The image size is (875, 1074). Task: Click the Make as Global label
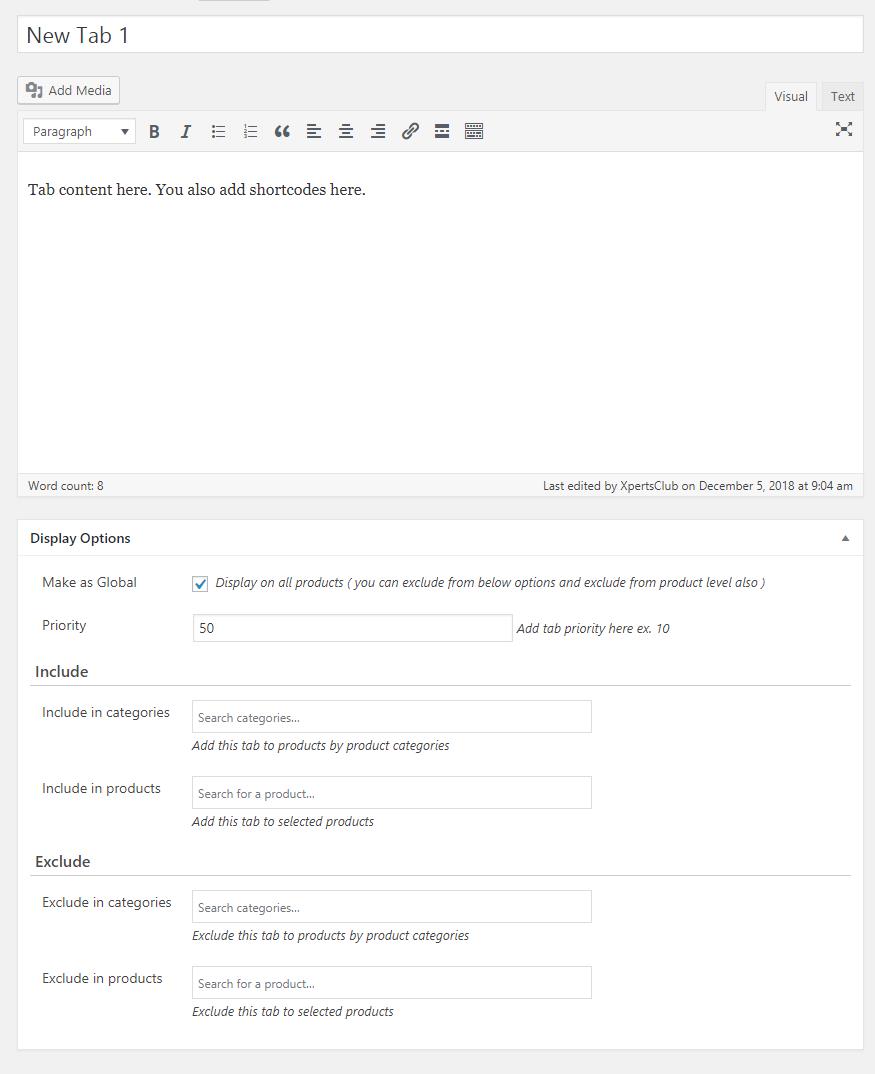click(89, 582)
